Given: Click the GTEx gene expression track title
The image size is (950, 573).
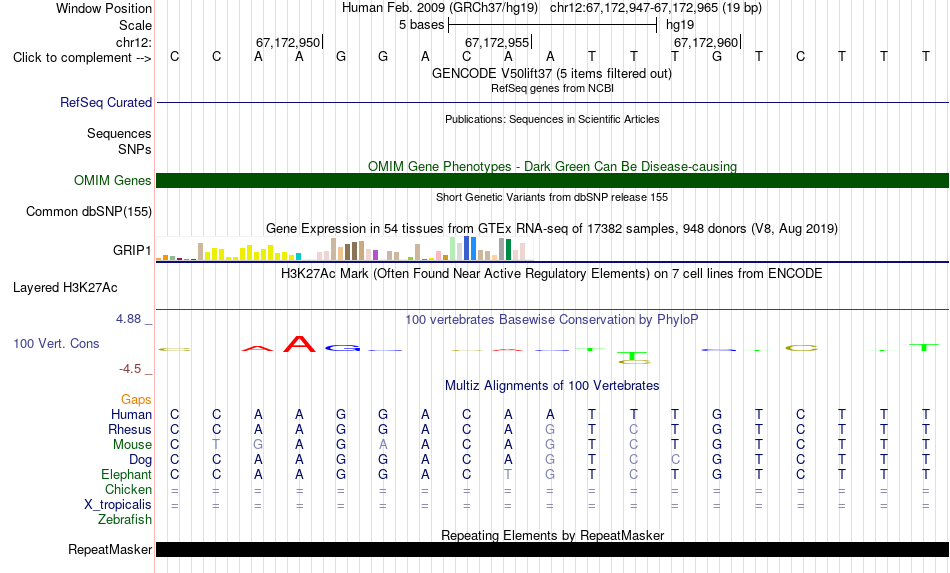Looking at the screenshot, I should point(552,228).
